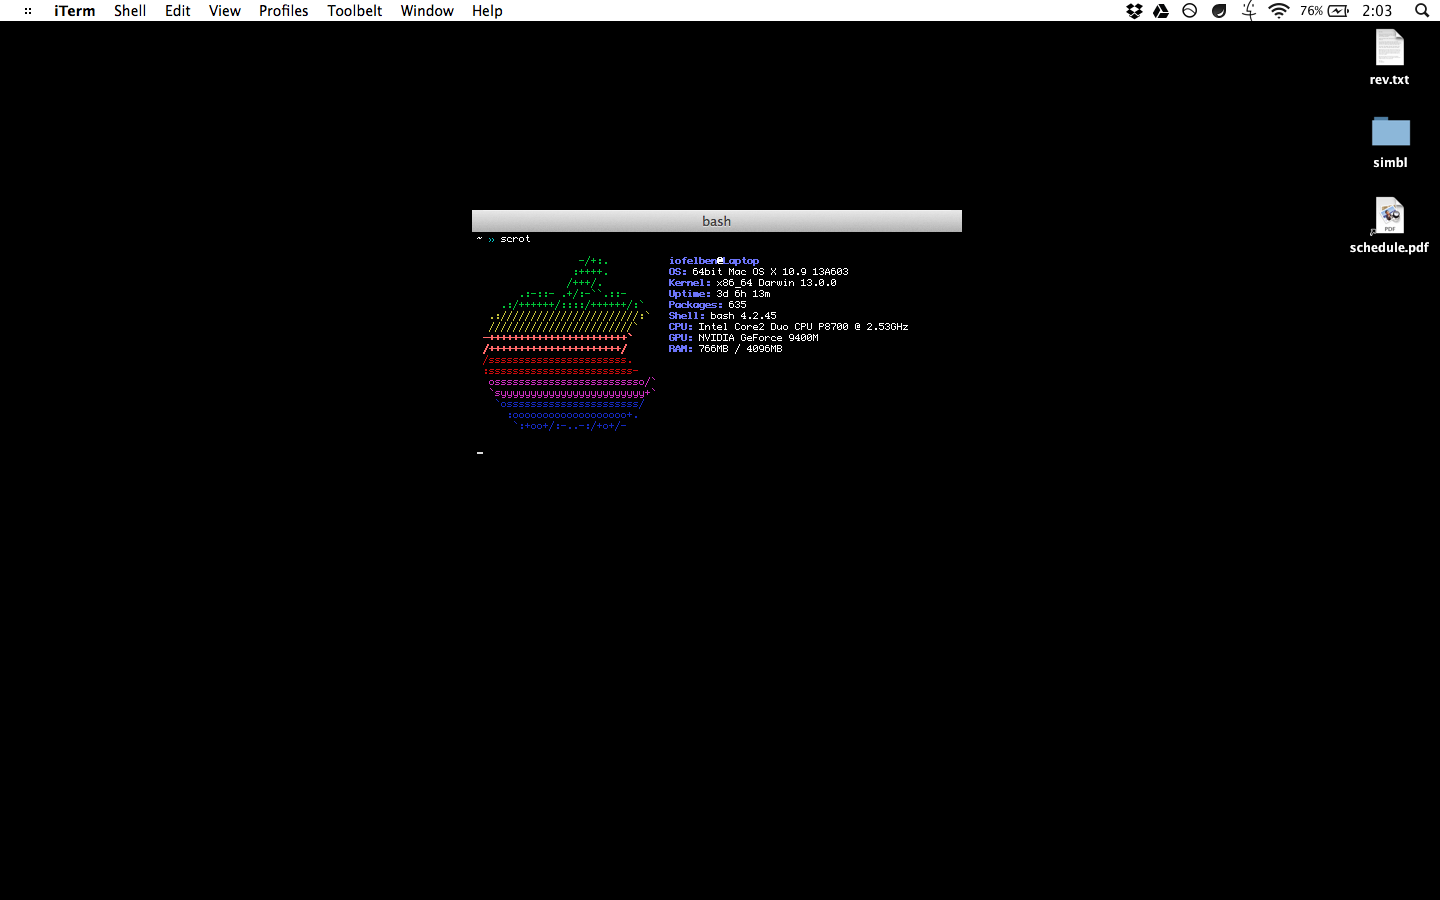The height and width of the screenshot is (900, 1440).
Task: Open the Wi-Fi status menu
Action: click(x=1279, y=11)
